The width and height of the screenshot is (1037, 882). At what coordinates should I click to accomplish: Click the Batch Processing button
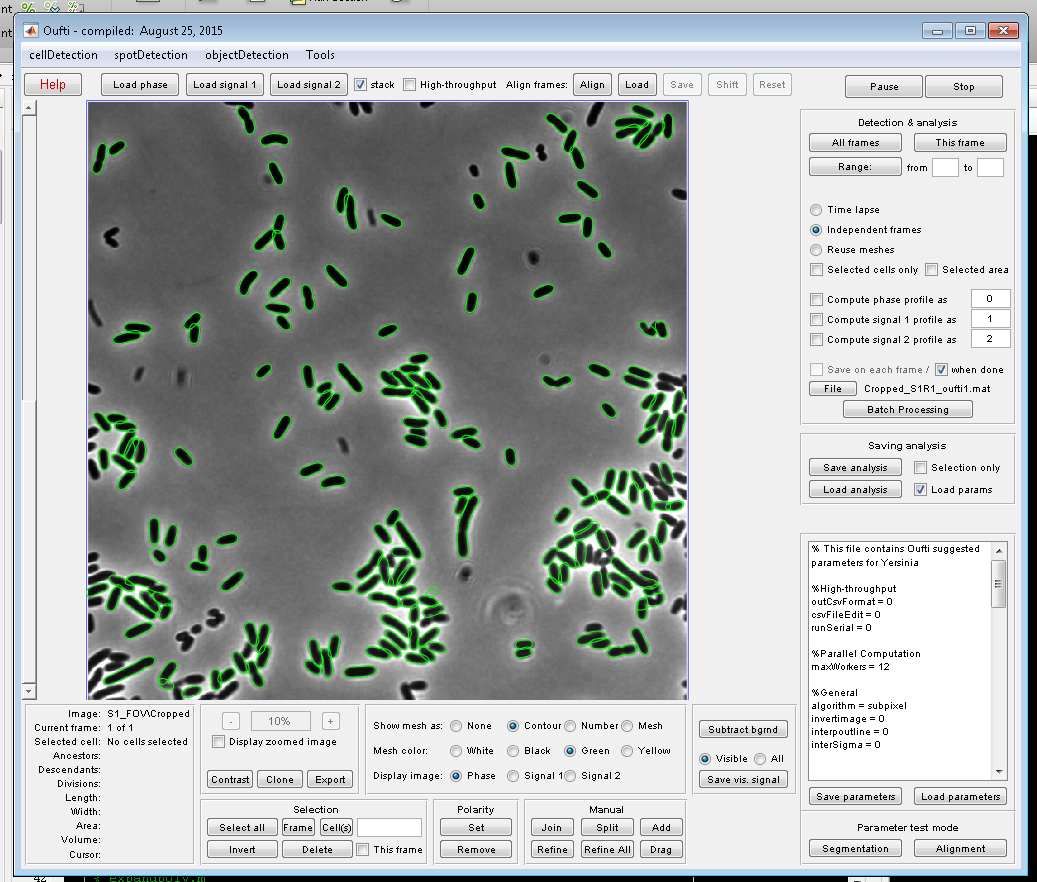click(907, 409)
